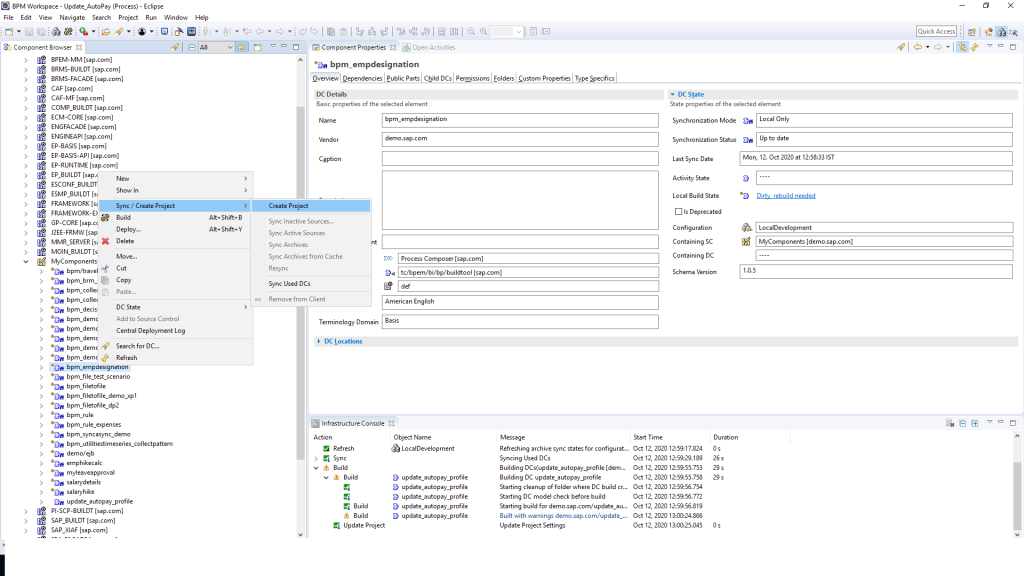The image size is (1024, 576).
Task: Click the Save icon in main toolbar
Action: click(x=29, y=31)
